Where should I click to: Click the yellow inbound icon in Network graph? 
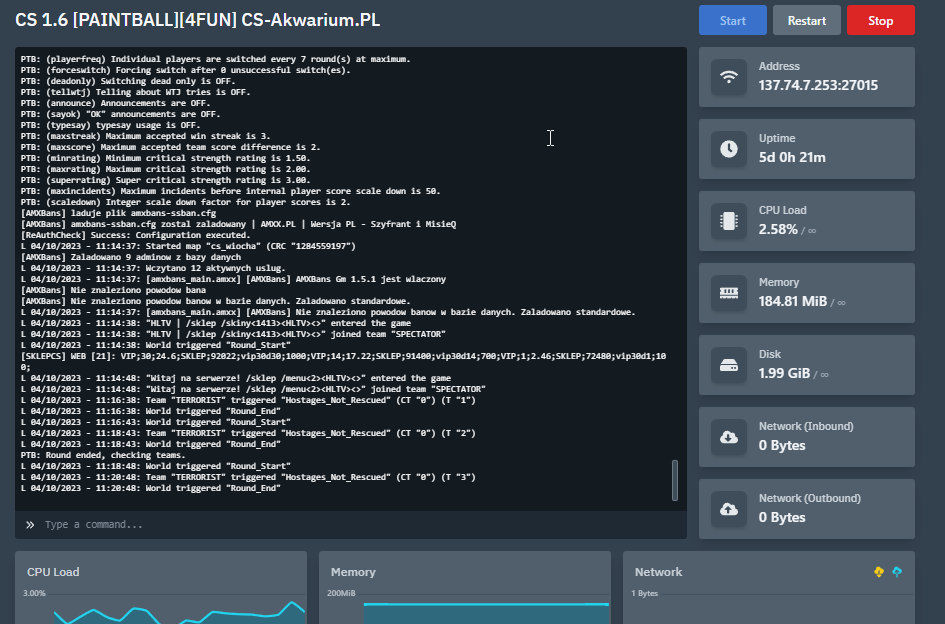879,572
